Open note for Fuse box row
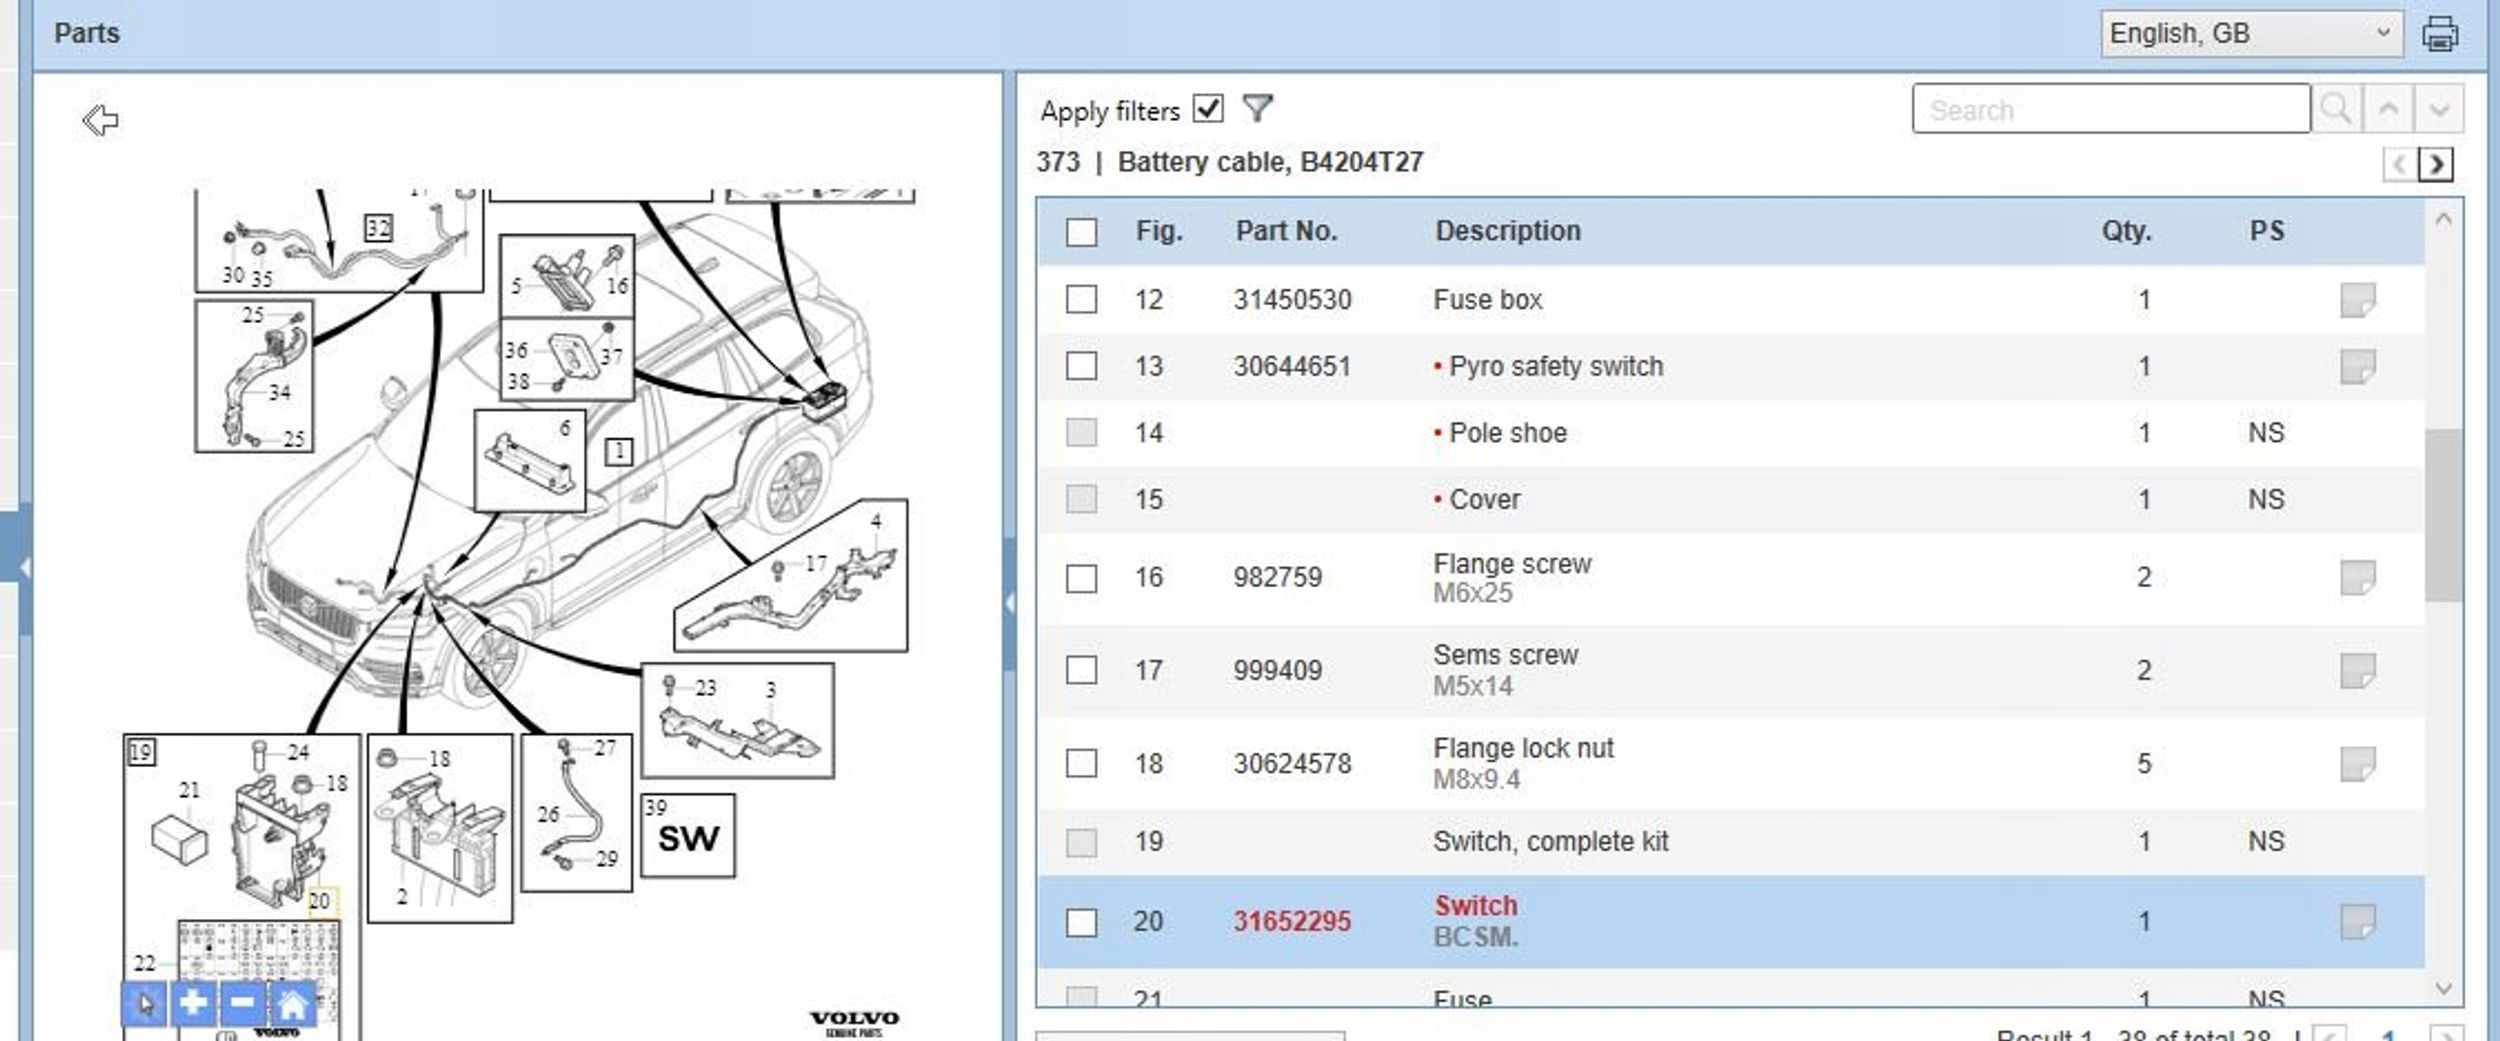This screenshot has width=2500, height=1041. click(x=2357, y=300)
